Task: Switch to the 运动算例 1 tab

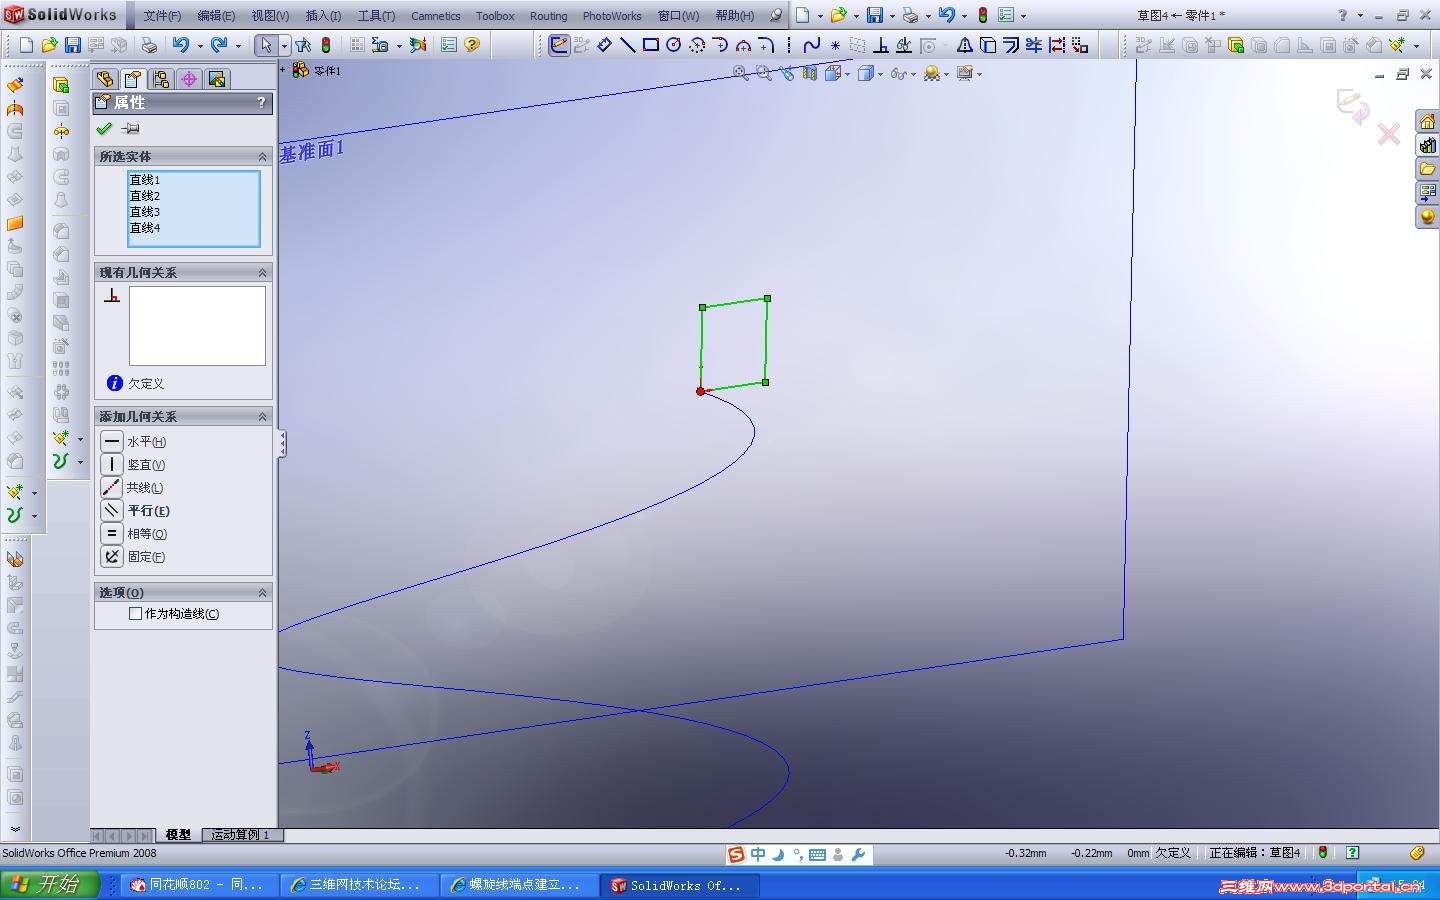Action: [x=241, y=835]
